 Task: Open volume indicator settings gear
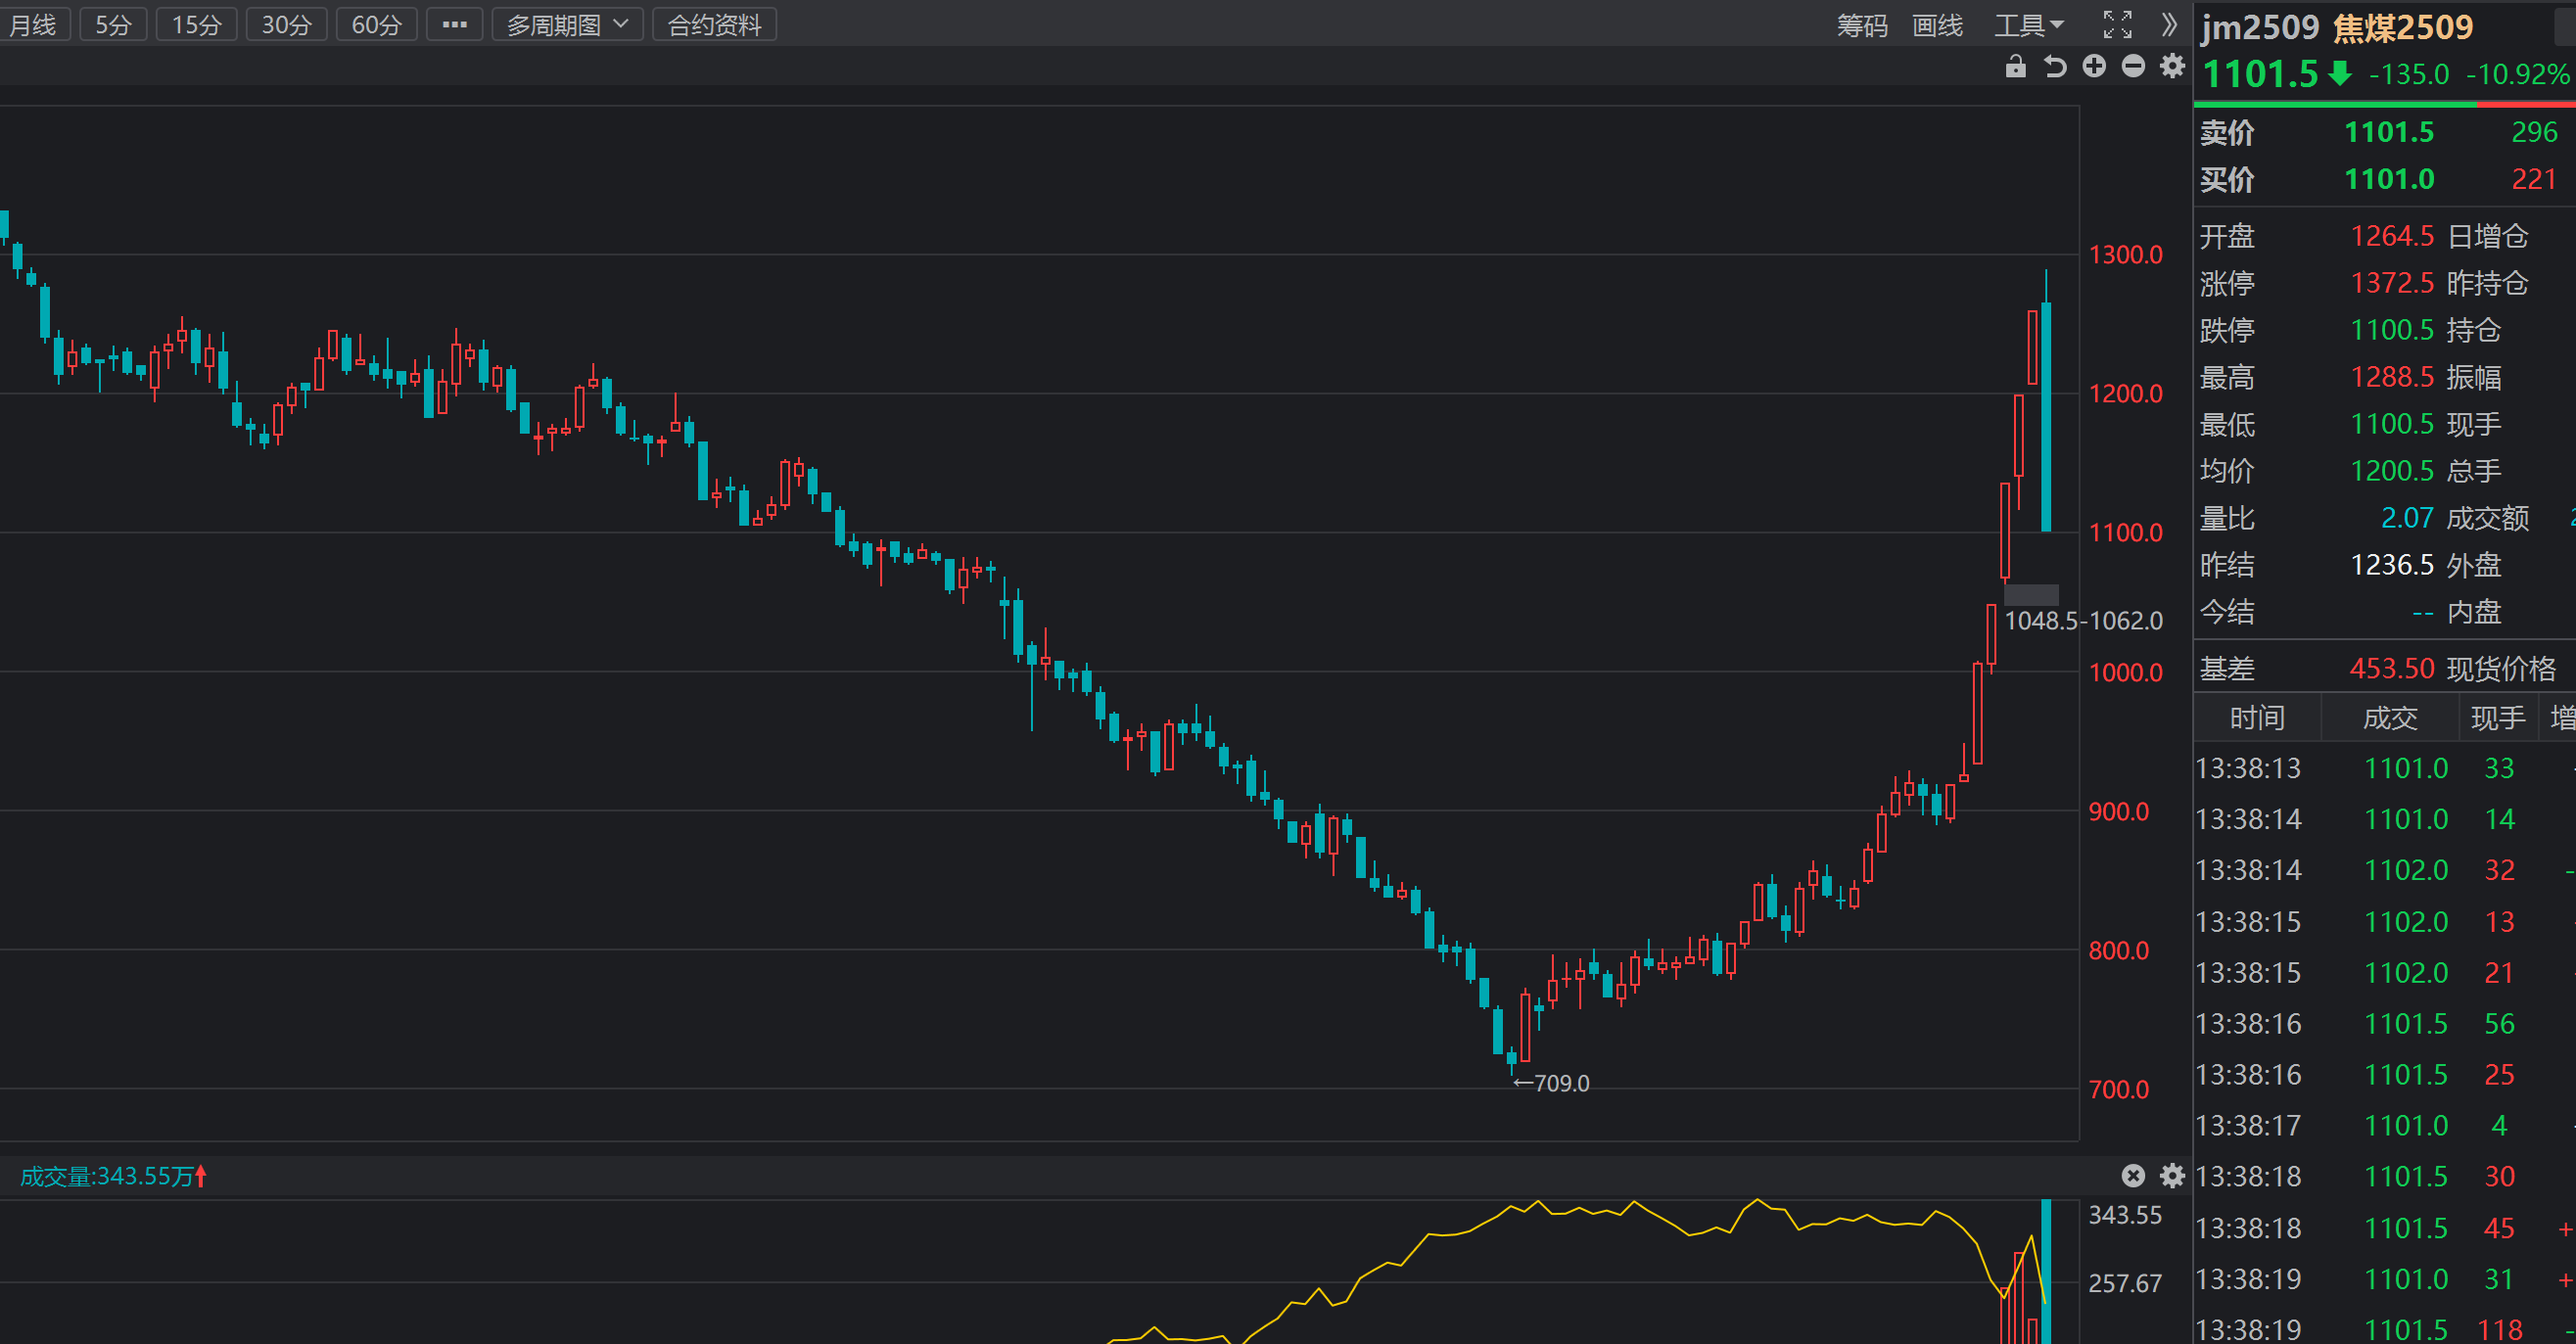click(x=2172, y=1175)
